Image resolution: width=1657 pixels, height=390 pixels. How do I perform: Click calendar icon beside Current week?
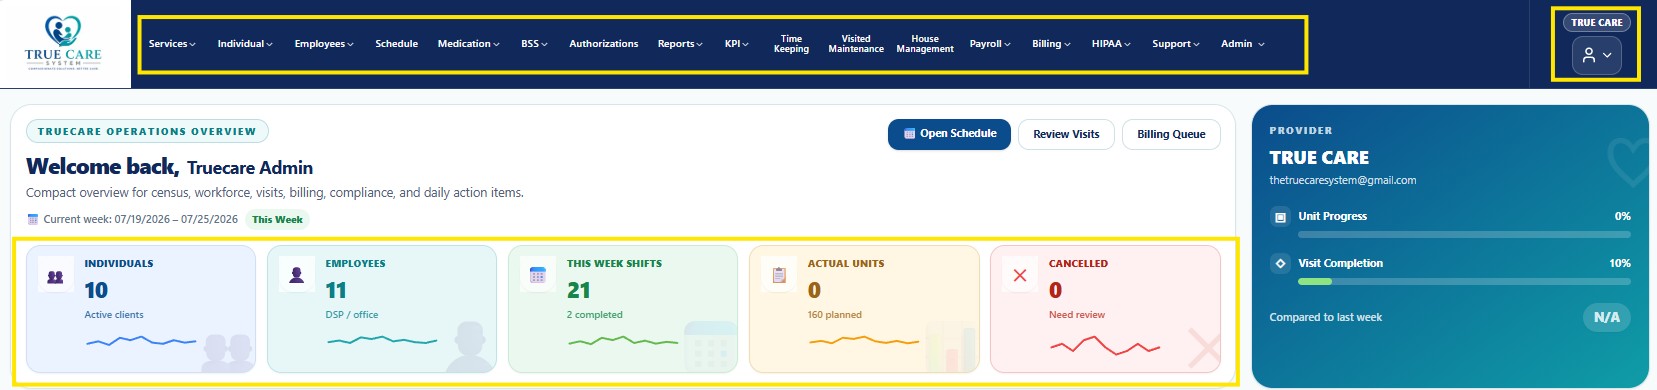point(32,219)
